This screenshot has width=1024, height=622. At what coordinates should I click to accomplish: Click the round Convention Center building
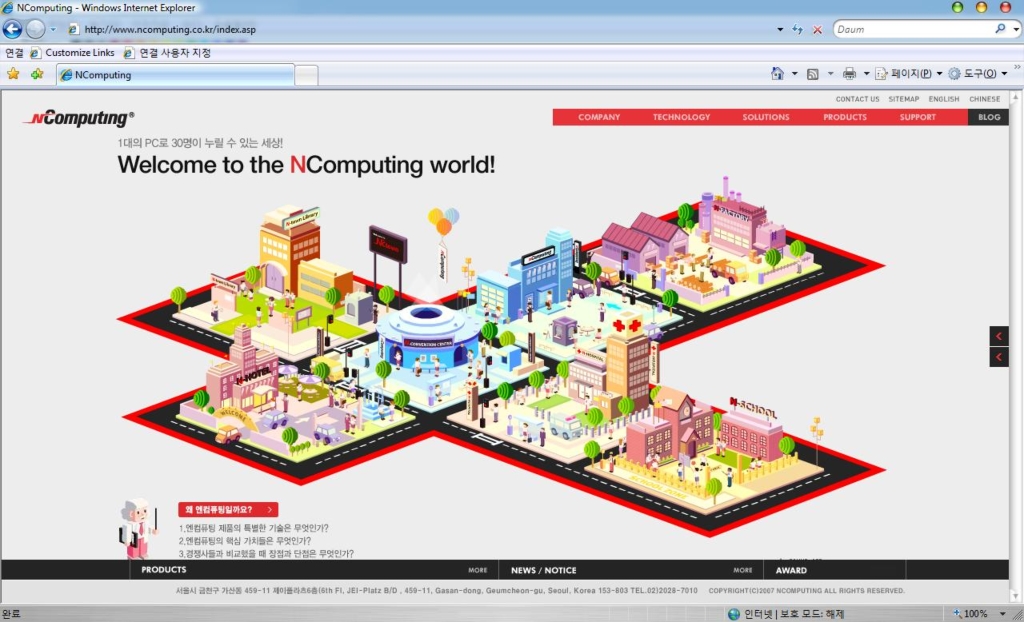coord(426,338)
